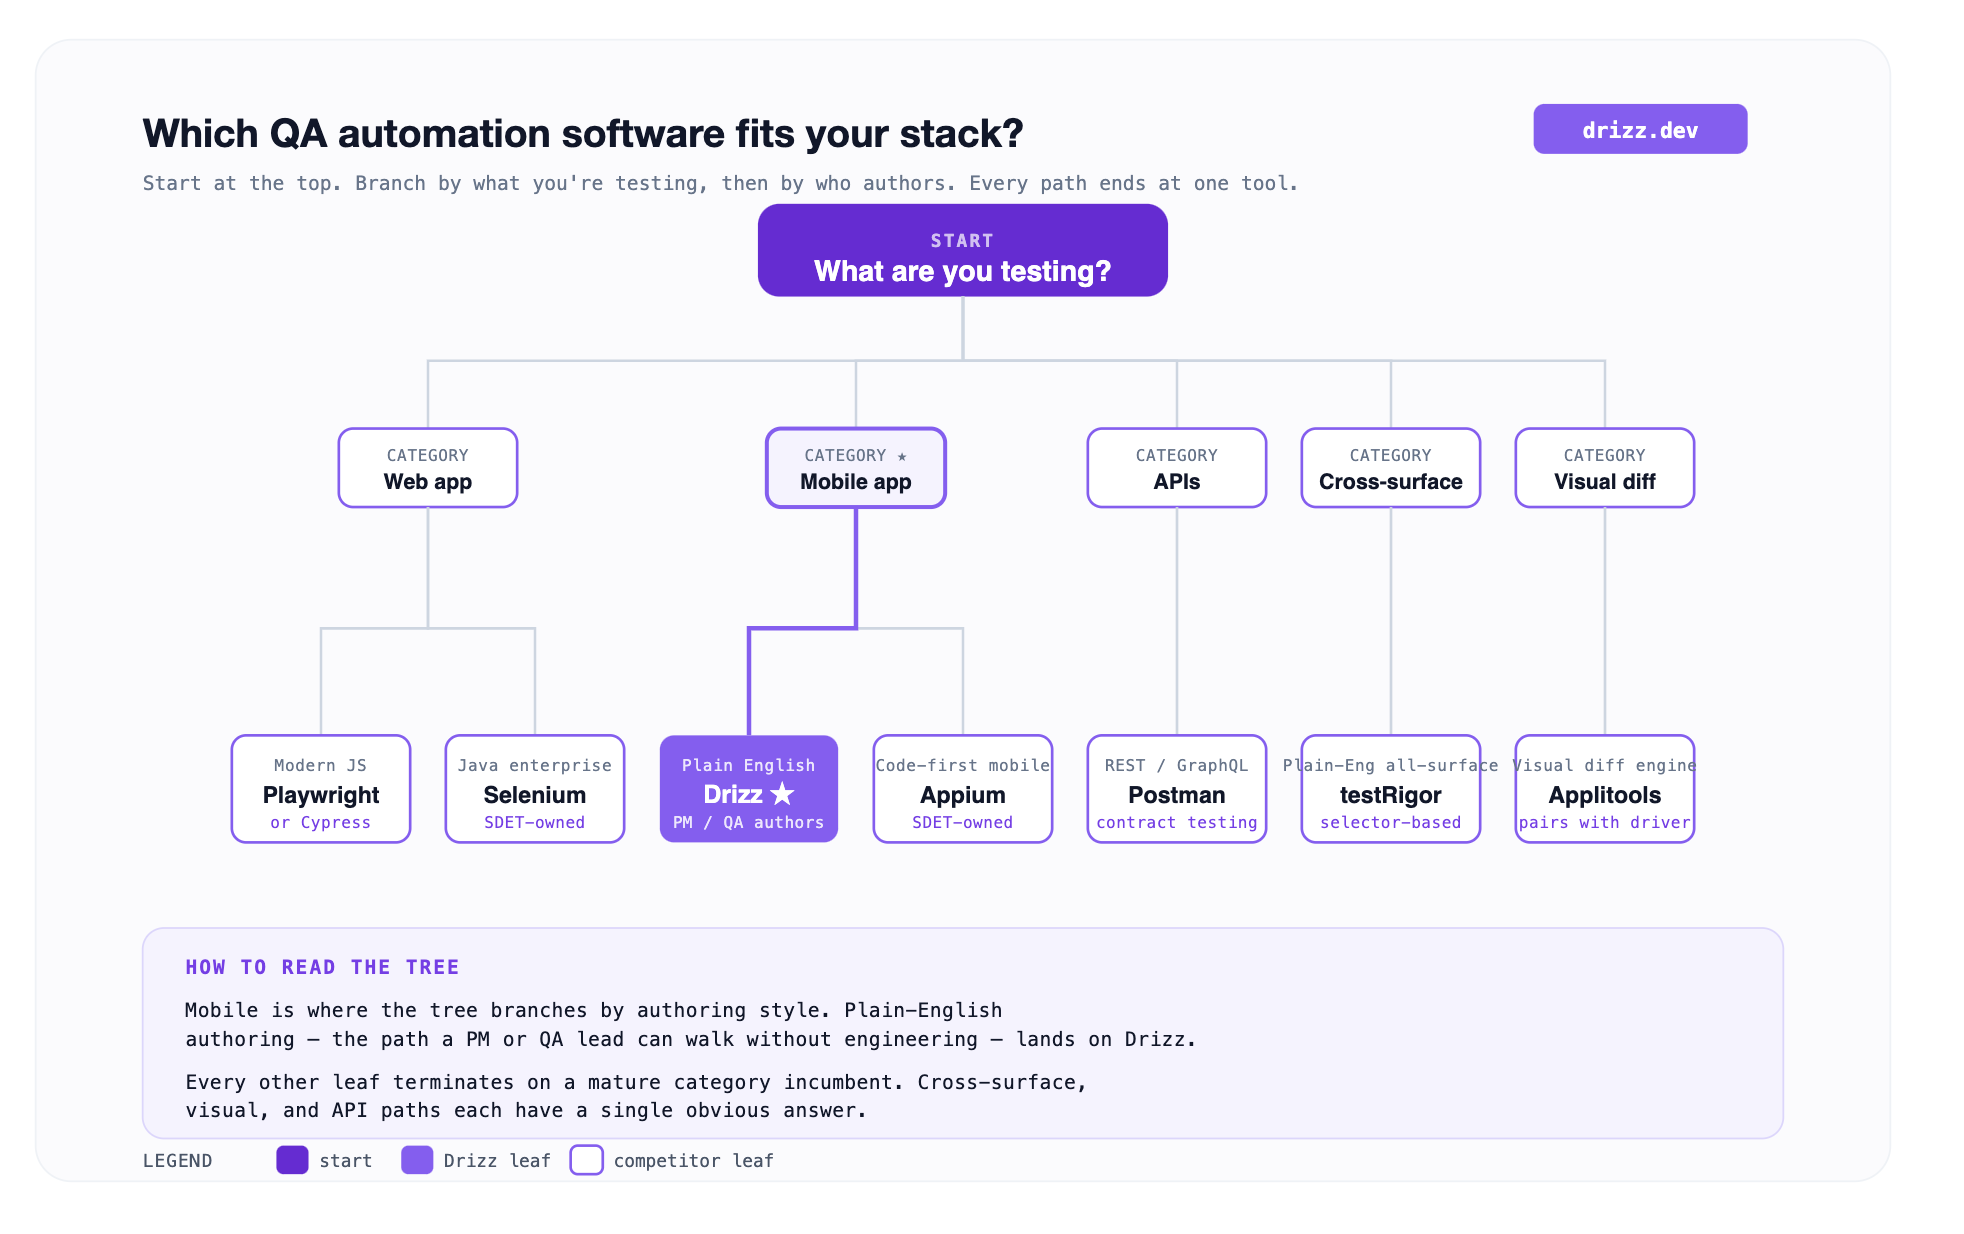Screen dimensions: 1964x1234
Task: Click the 'Every other leaf terminates' paragraph
Action: [636, 1096]
